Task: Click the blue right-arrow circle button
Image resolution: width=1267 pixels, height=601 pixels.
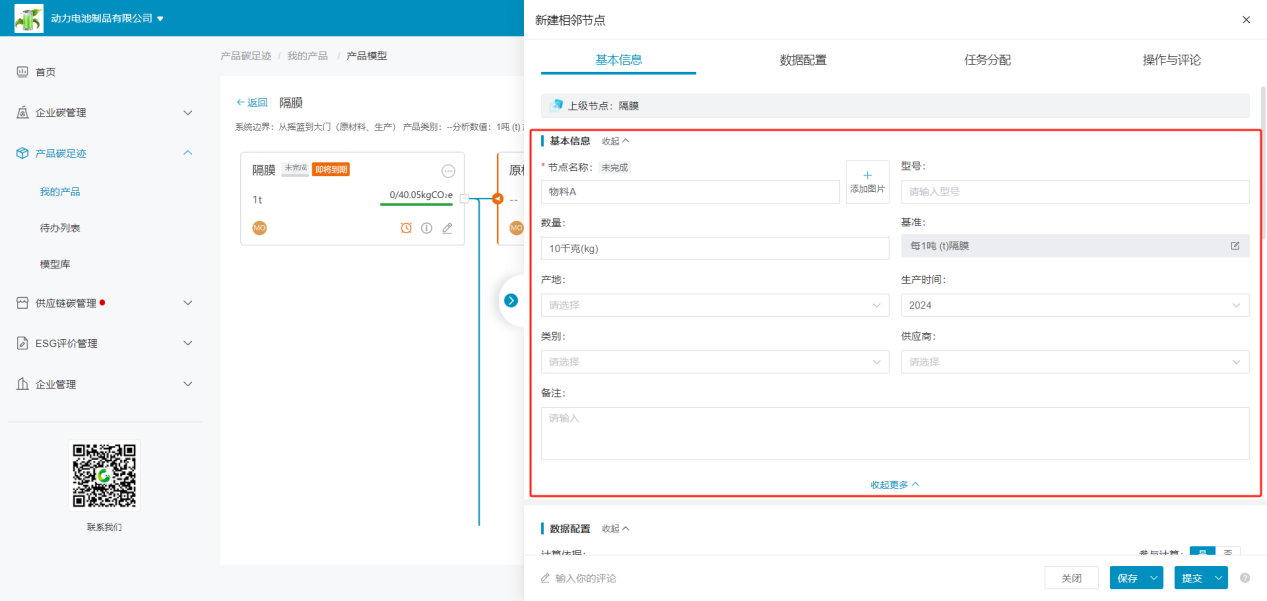Action: tap(511, 300)
